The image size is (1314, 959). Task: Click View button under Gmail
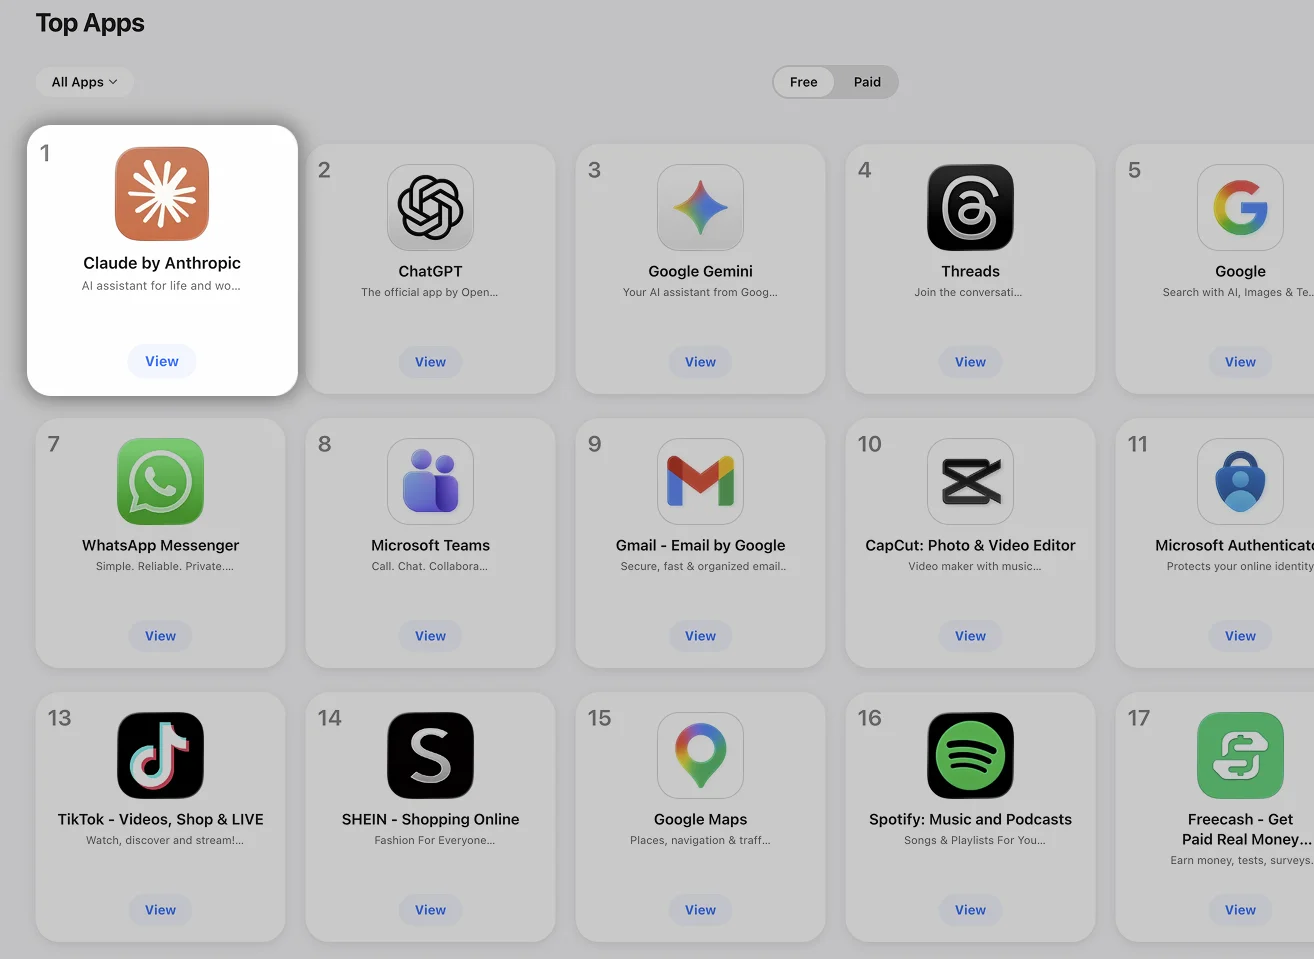tap(700, 636)
